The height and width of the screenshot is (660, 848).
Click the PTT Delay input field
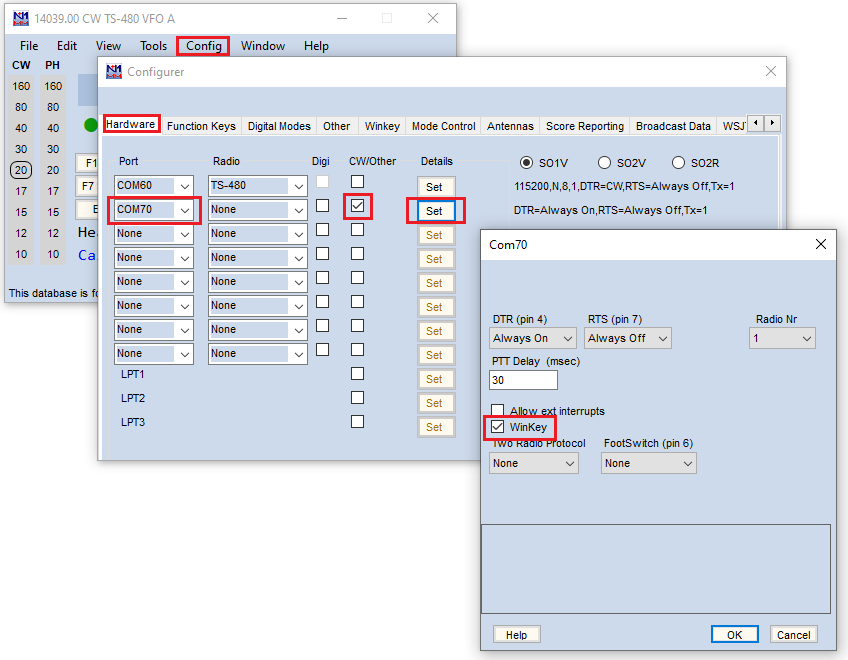[x=523, y=380]
